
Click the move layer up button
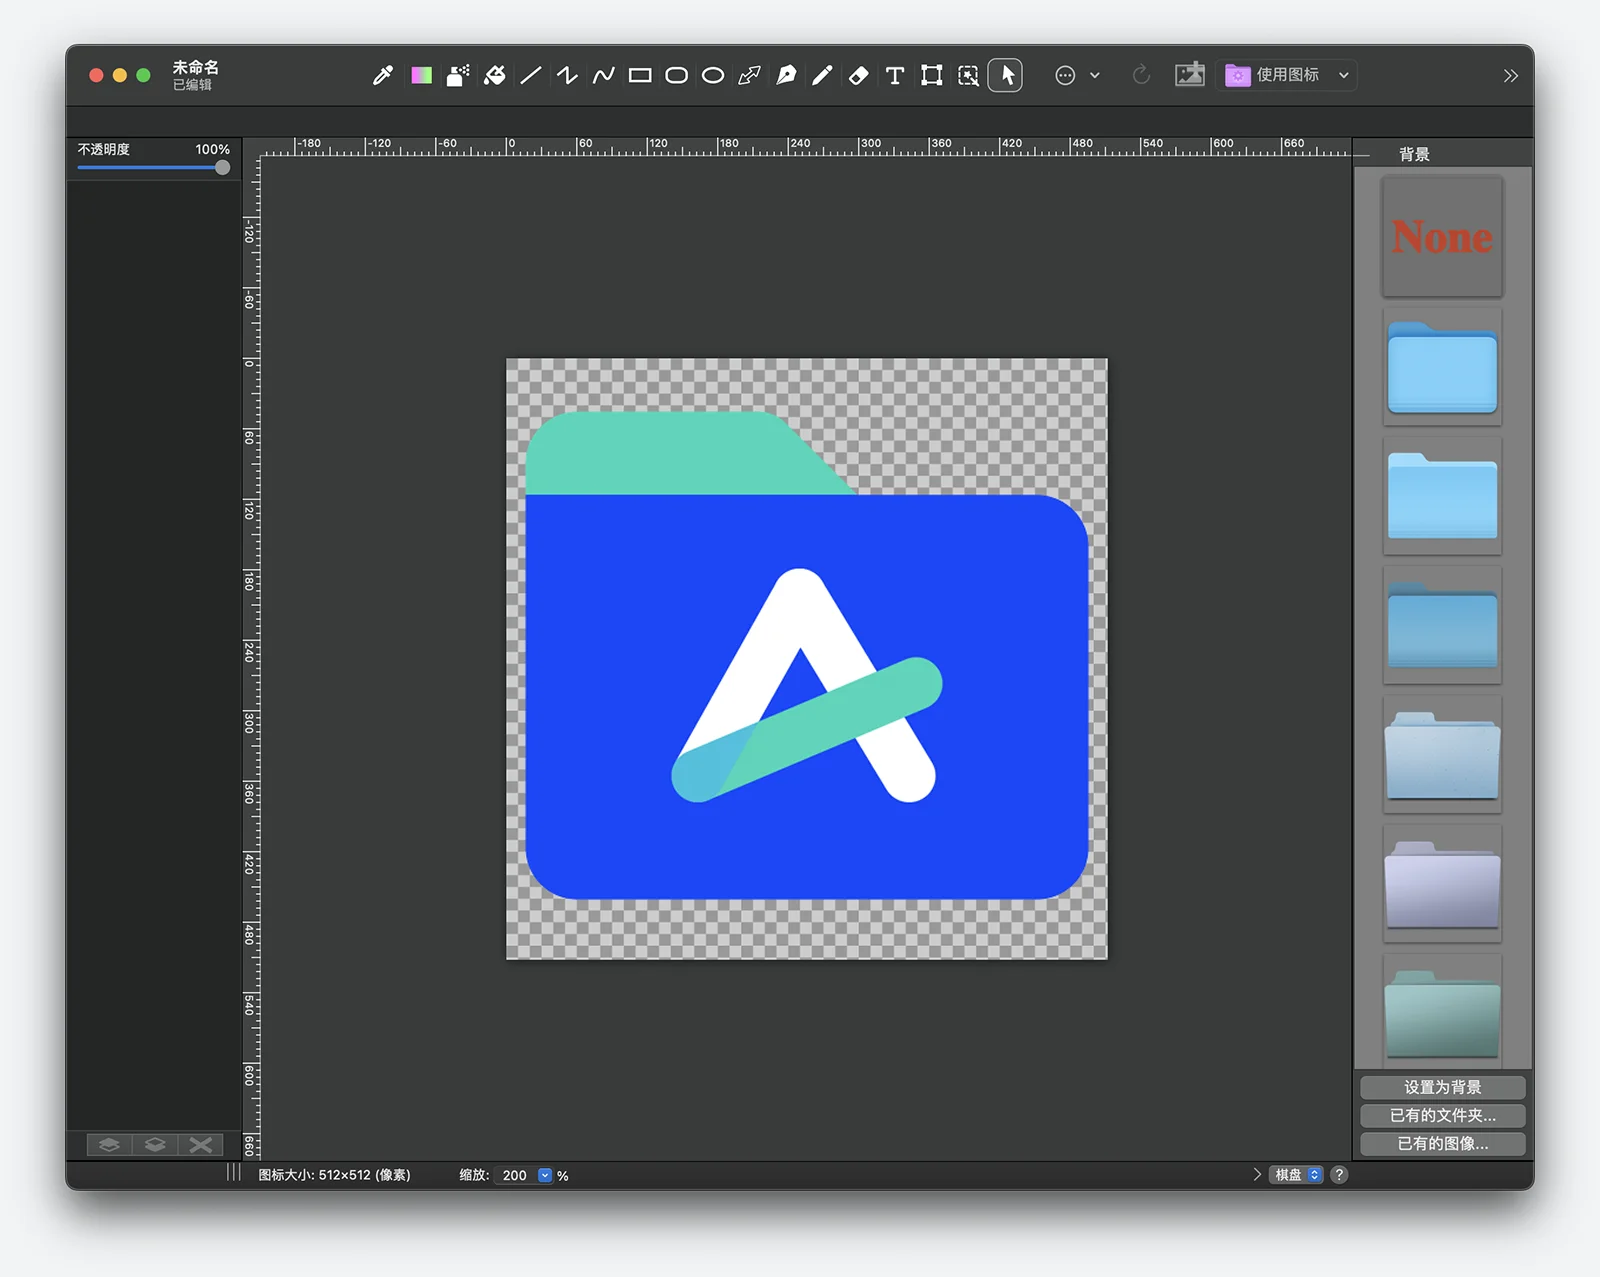[x=109, y=1145]
